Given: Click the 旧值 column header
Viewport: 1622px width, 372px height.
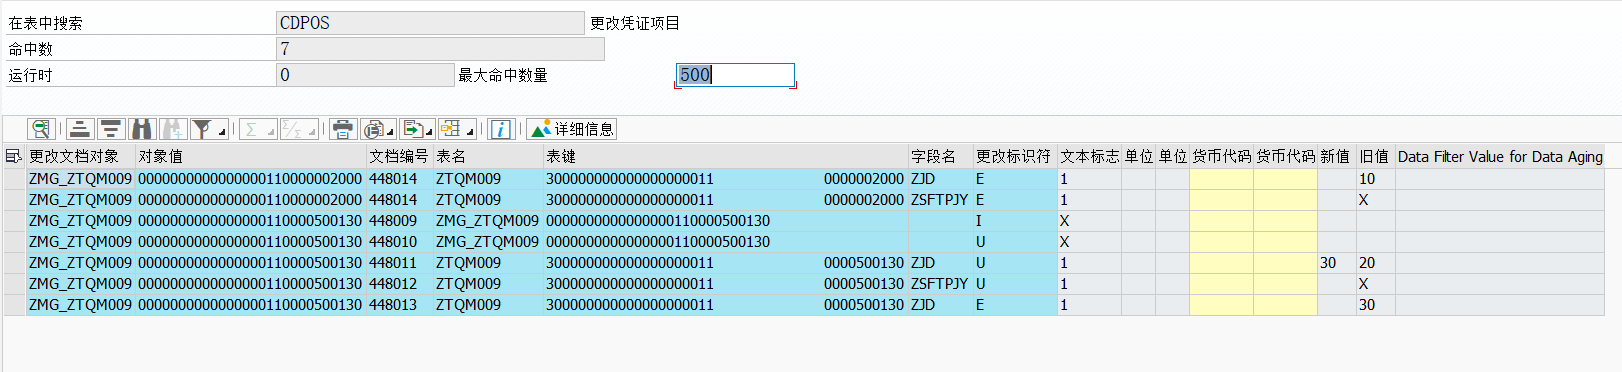Looking at the screenshot, I should 1375,156.
